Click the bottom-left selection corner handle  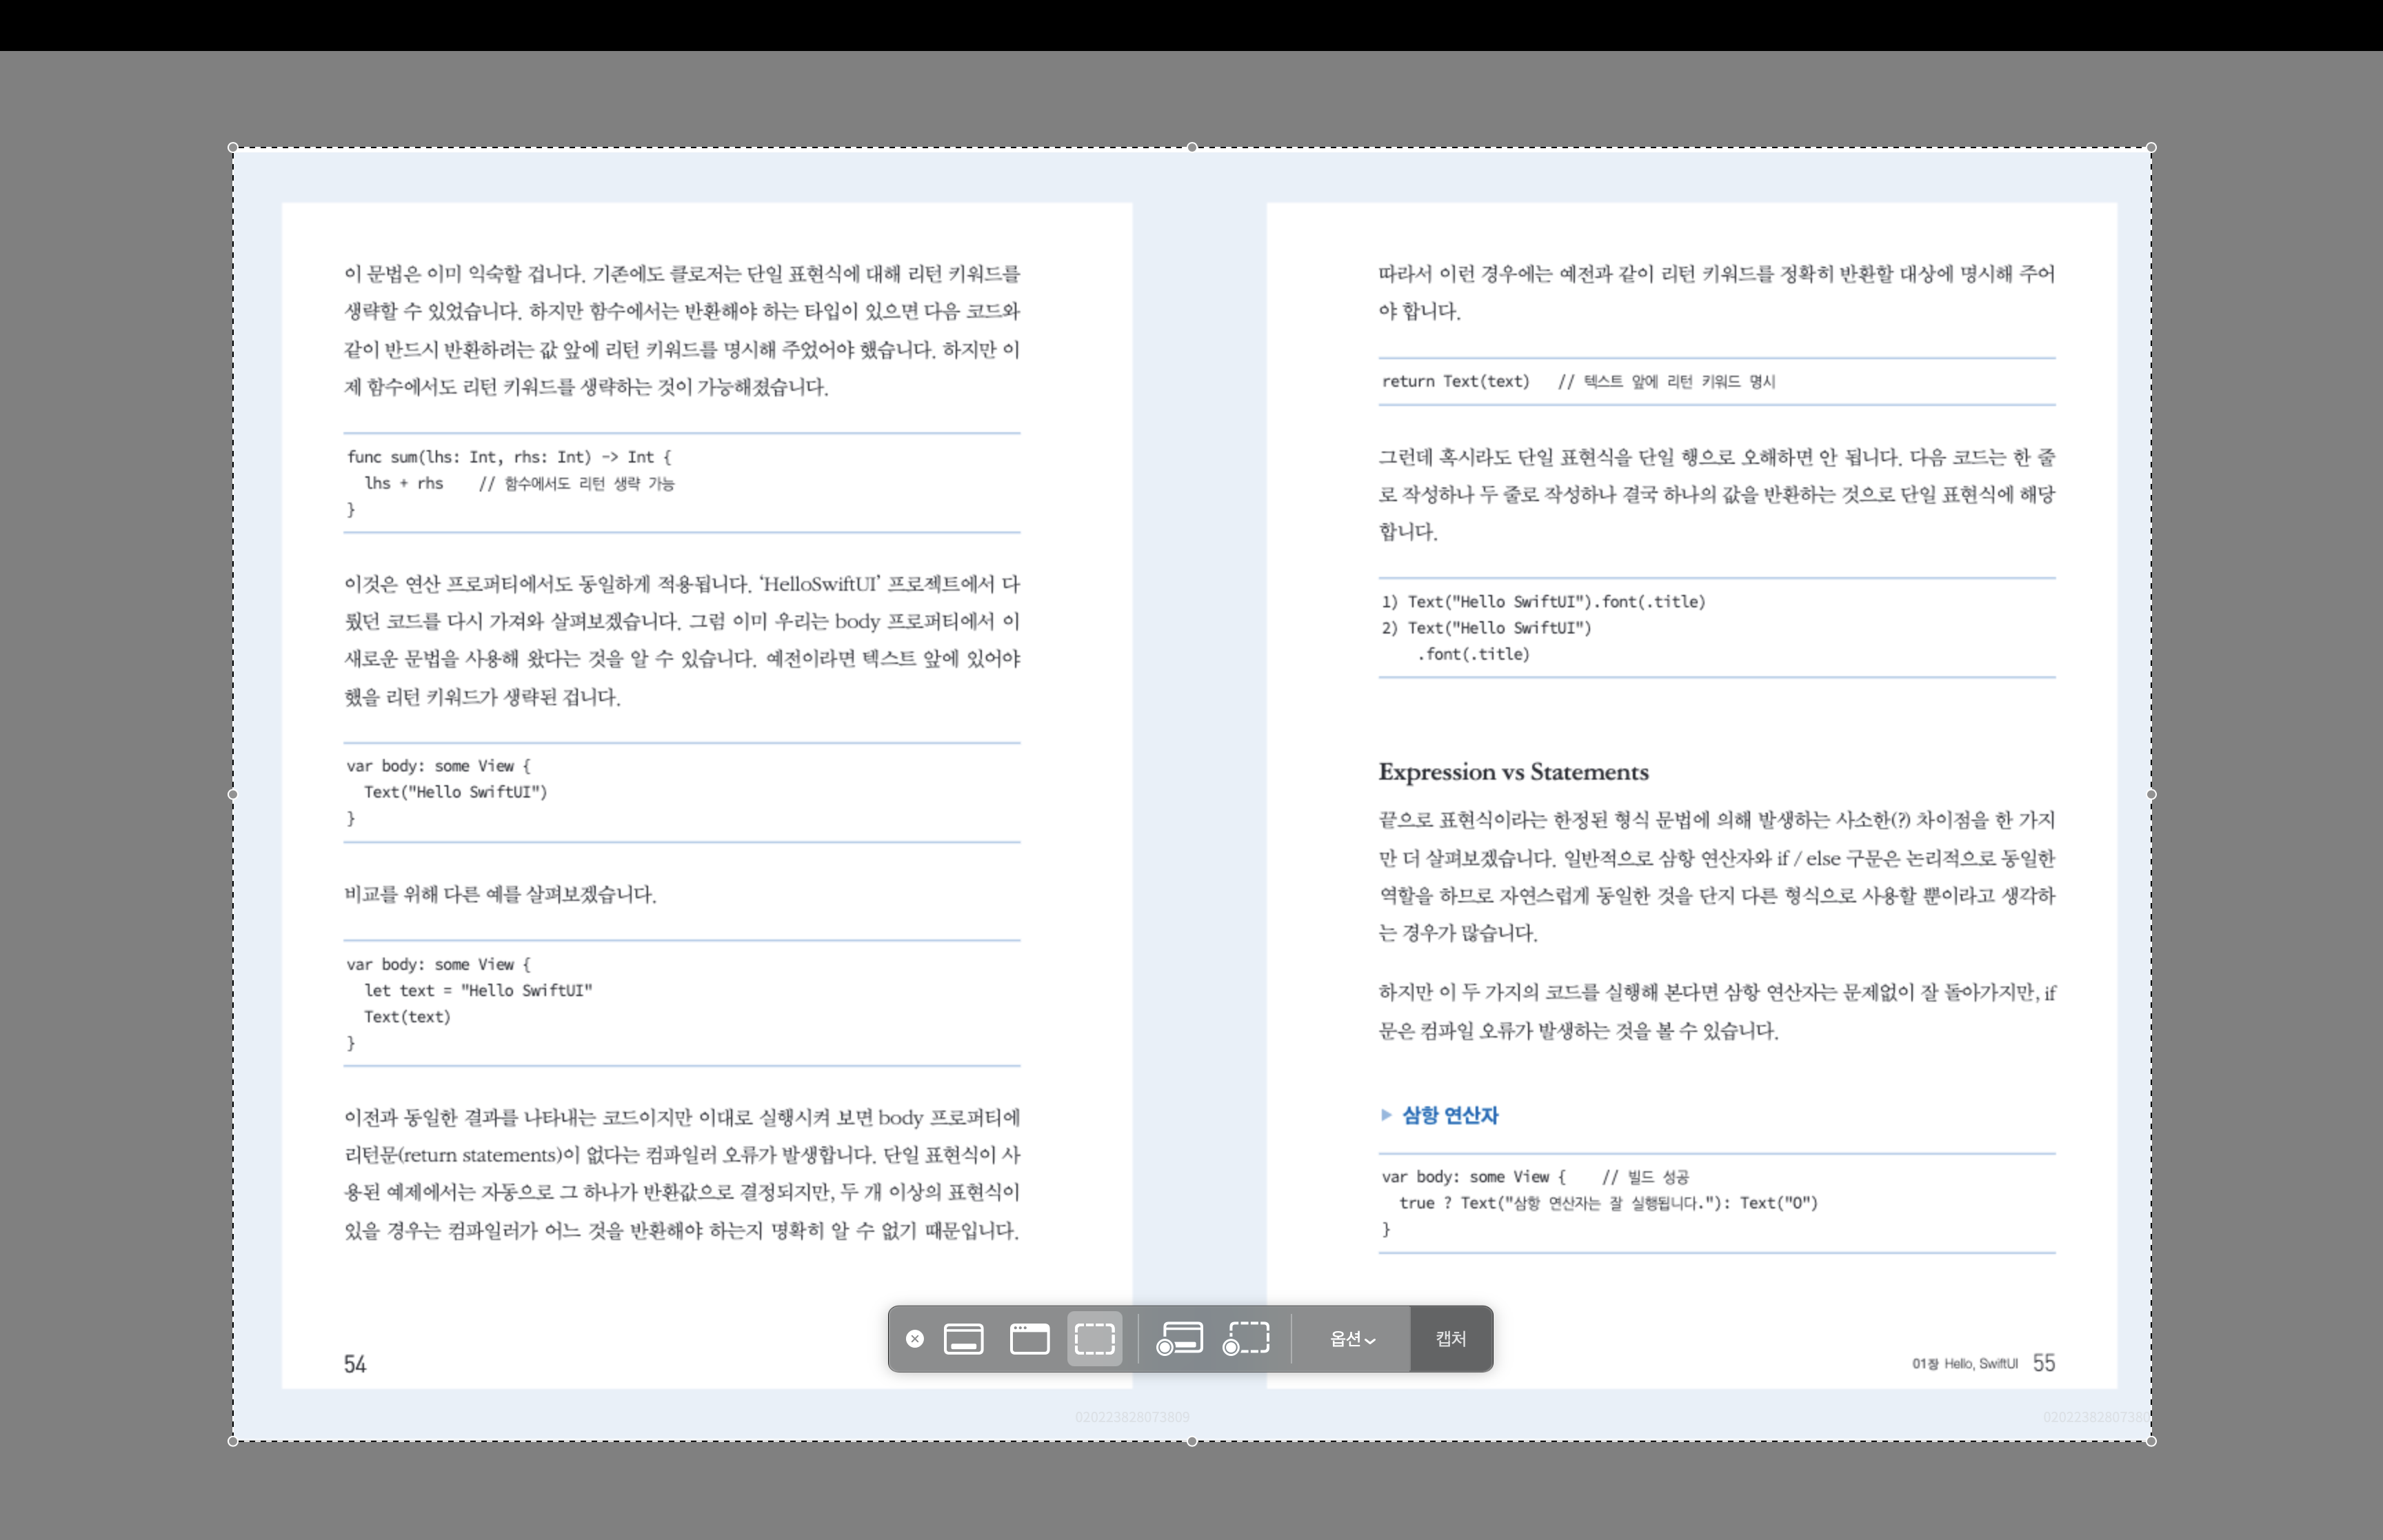pyautogui.click(x=233, y=1441)
